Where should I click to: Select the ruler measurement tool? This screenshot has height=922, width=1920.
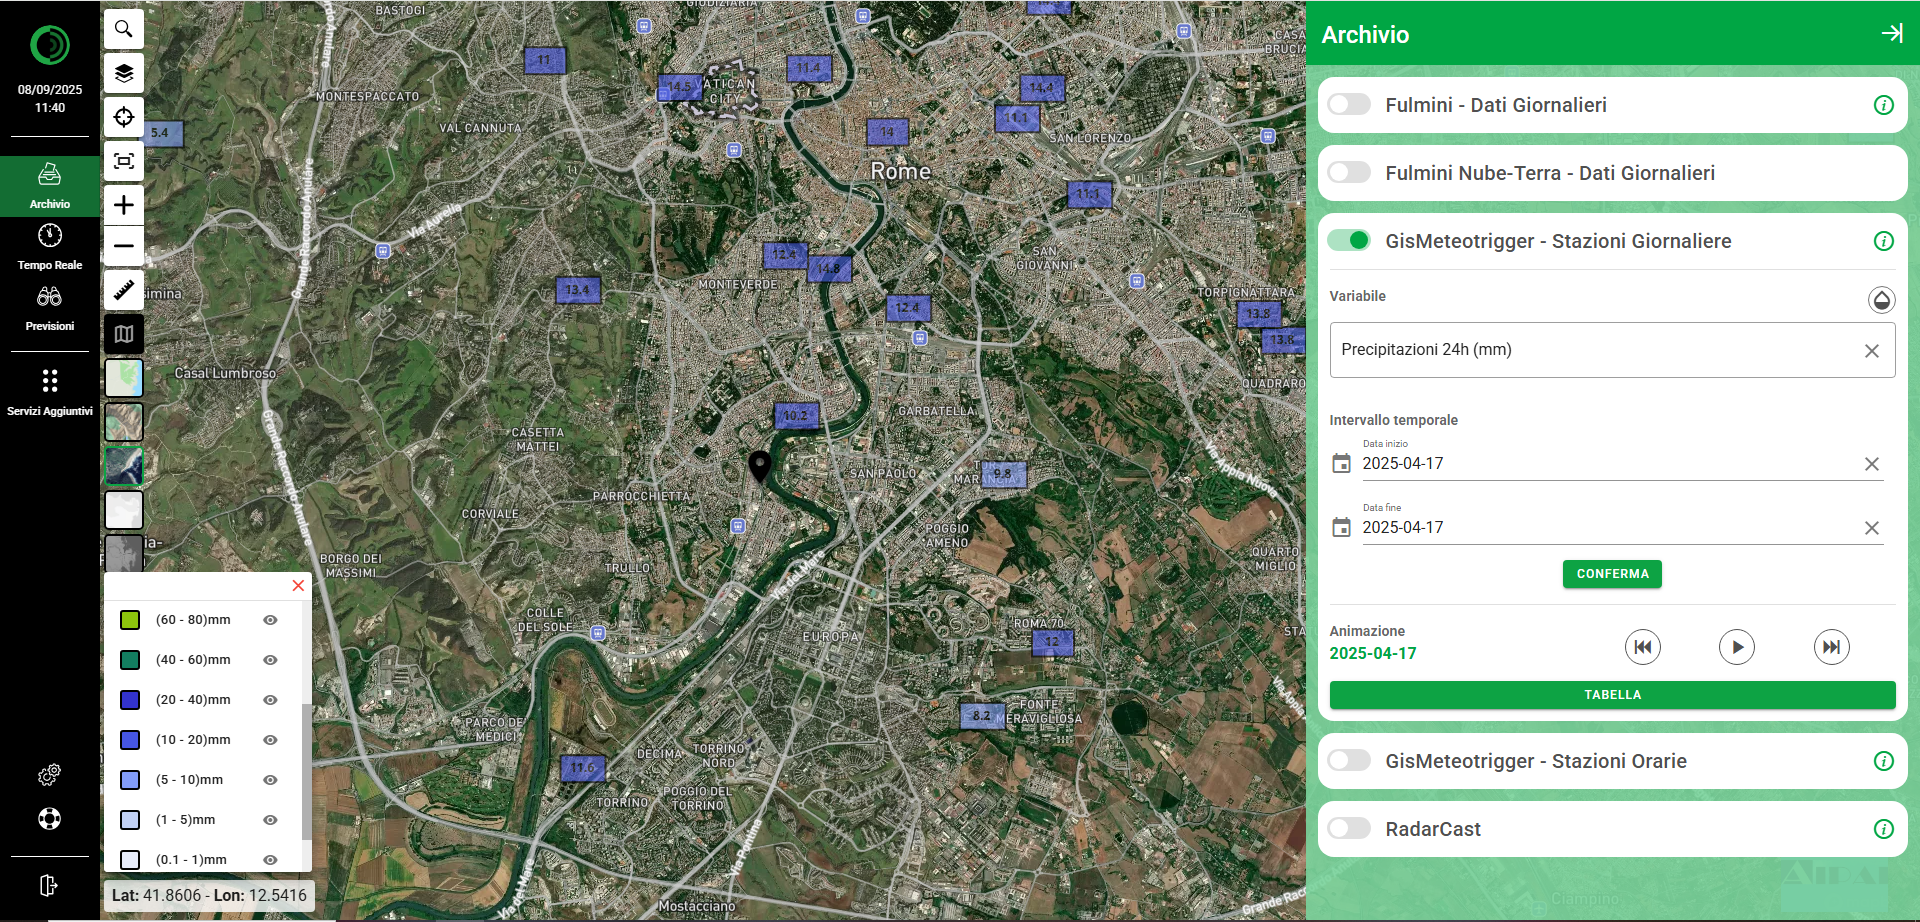click(x=124, y=290)
